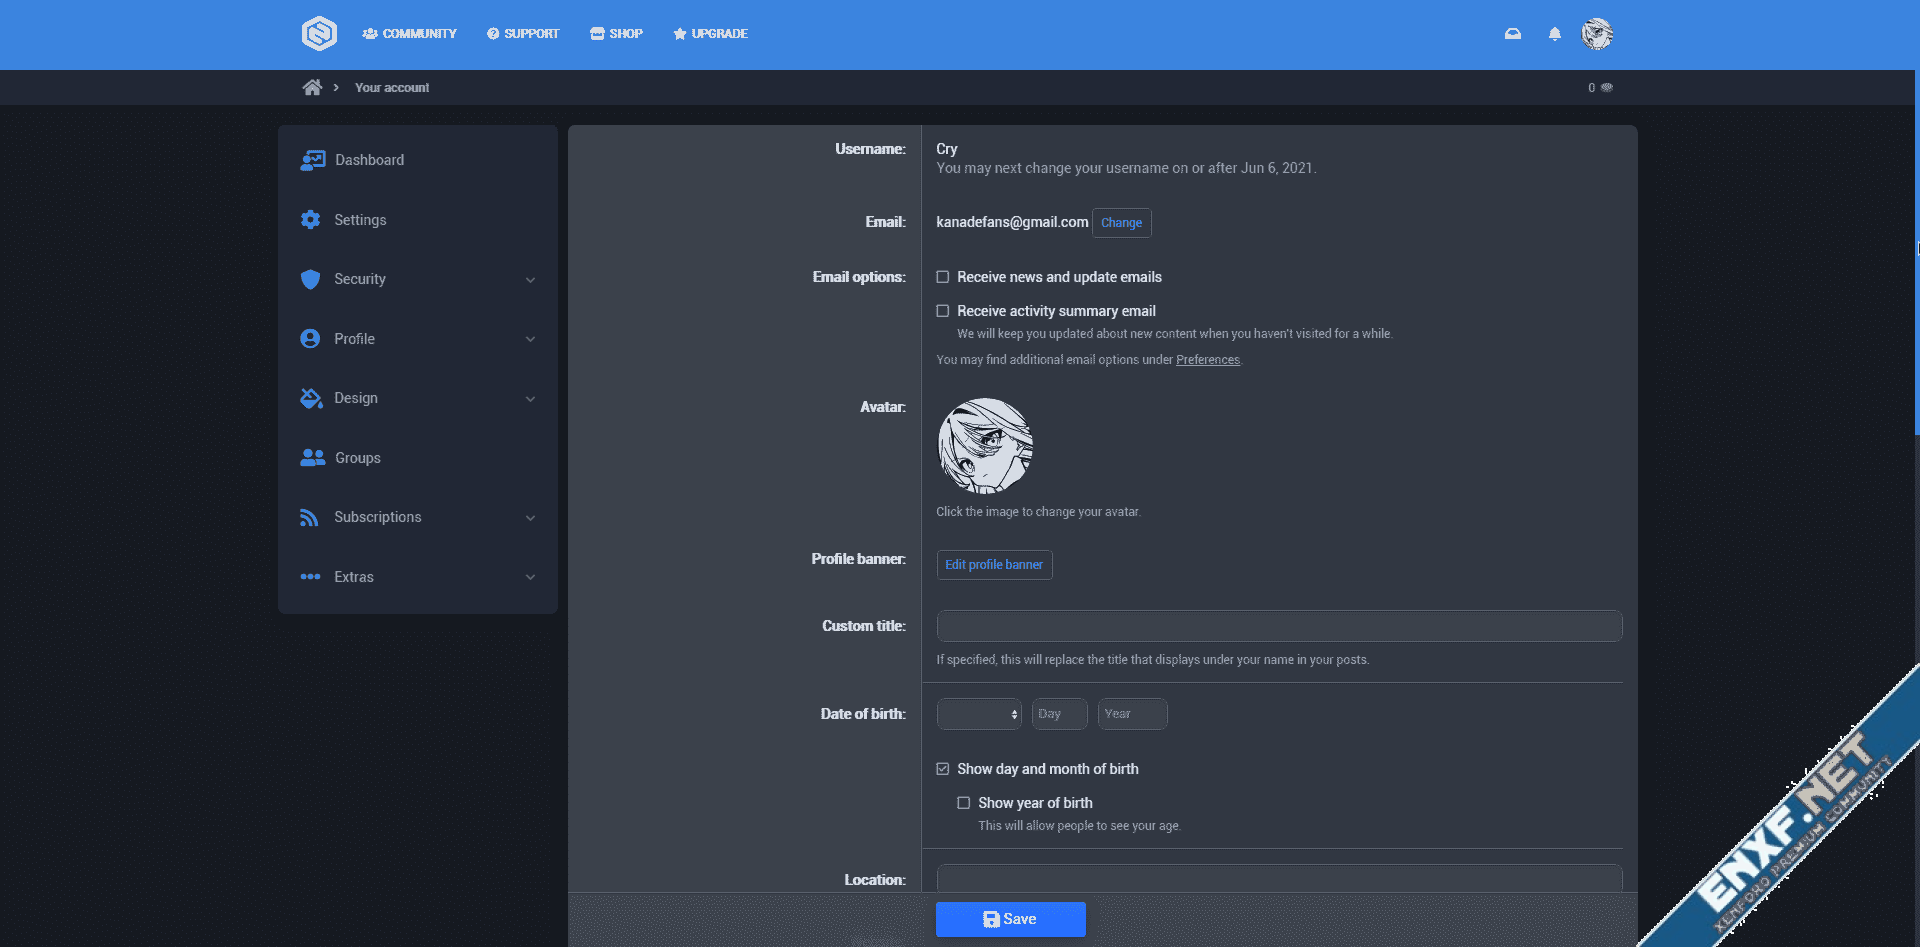Expand the Security sidebar section
This screenshot has width=1920, height=947.
click(530, 280)
